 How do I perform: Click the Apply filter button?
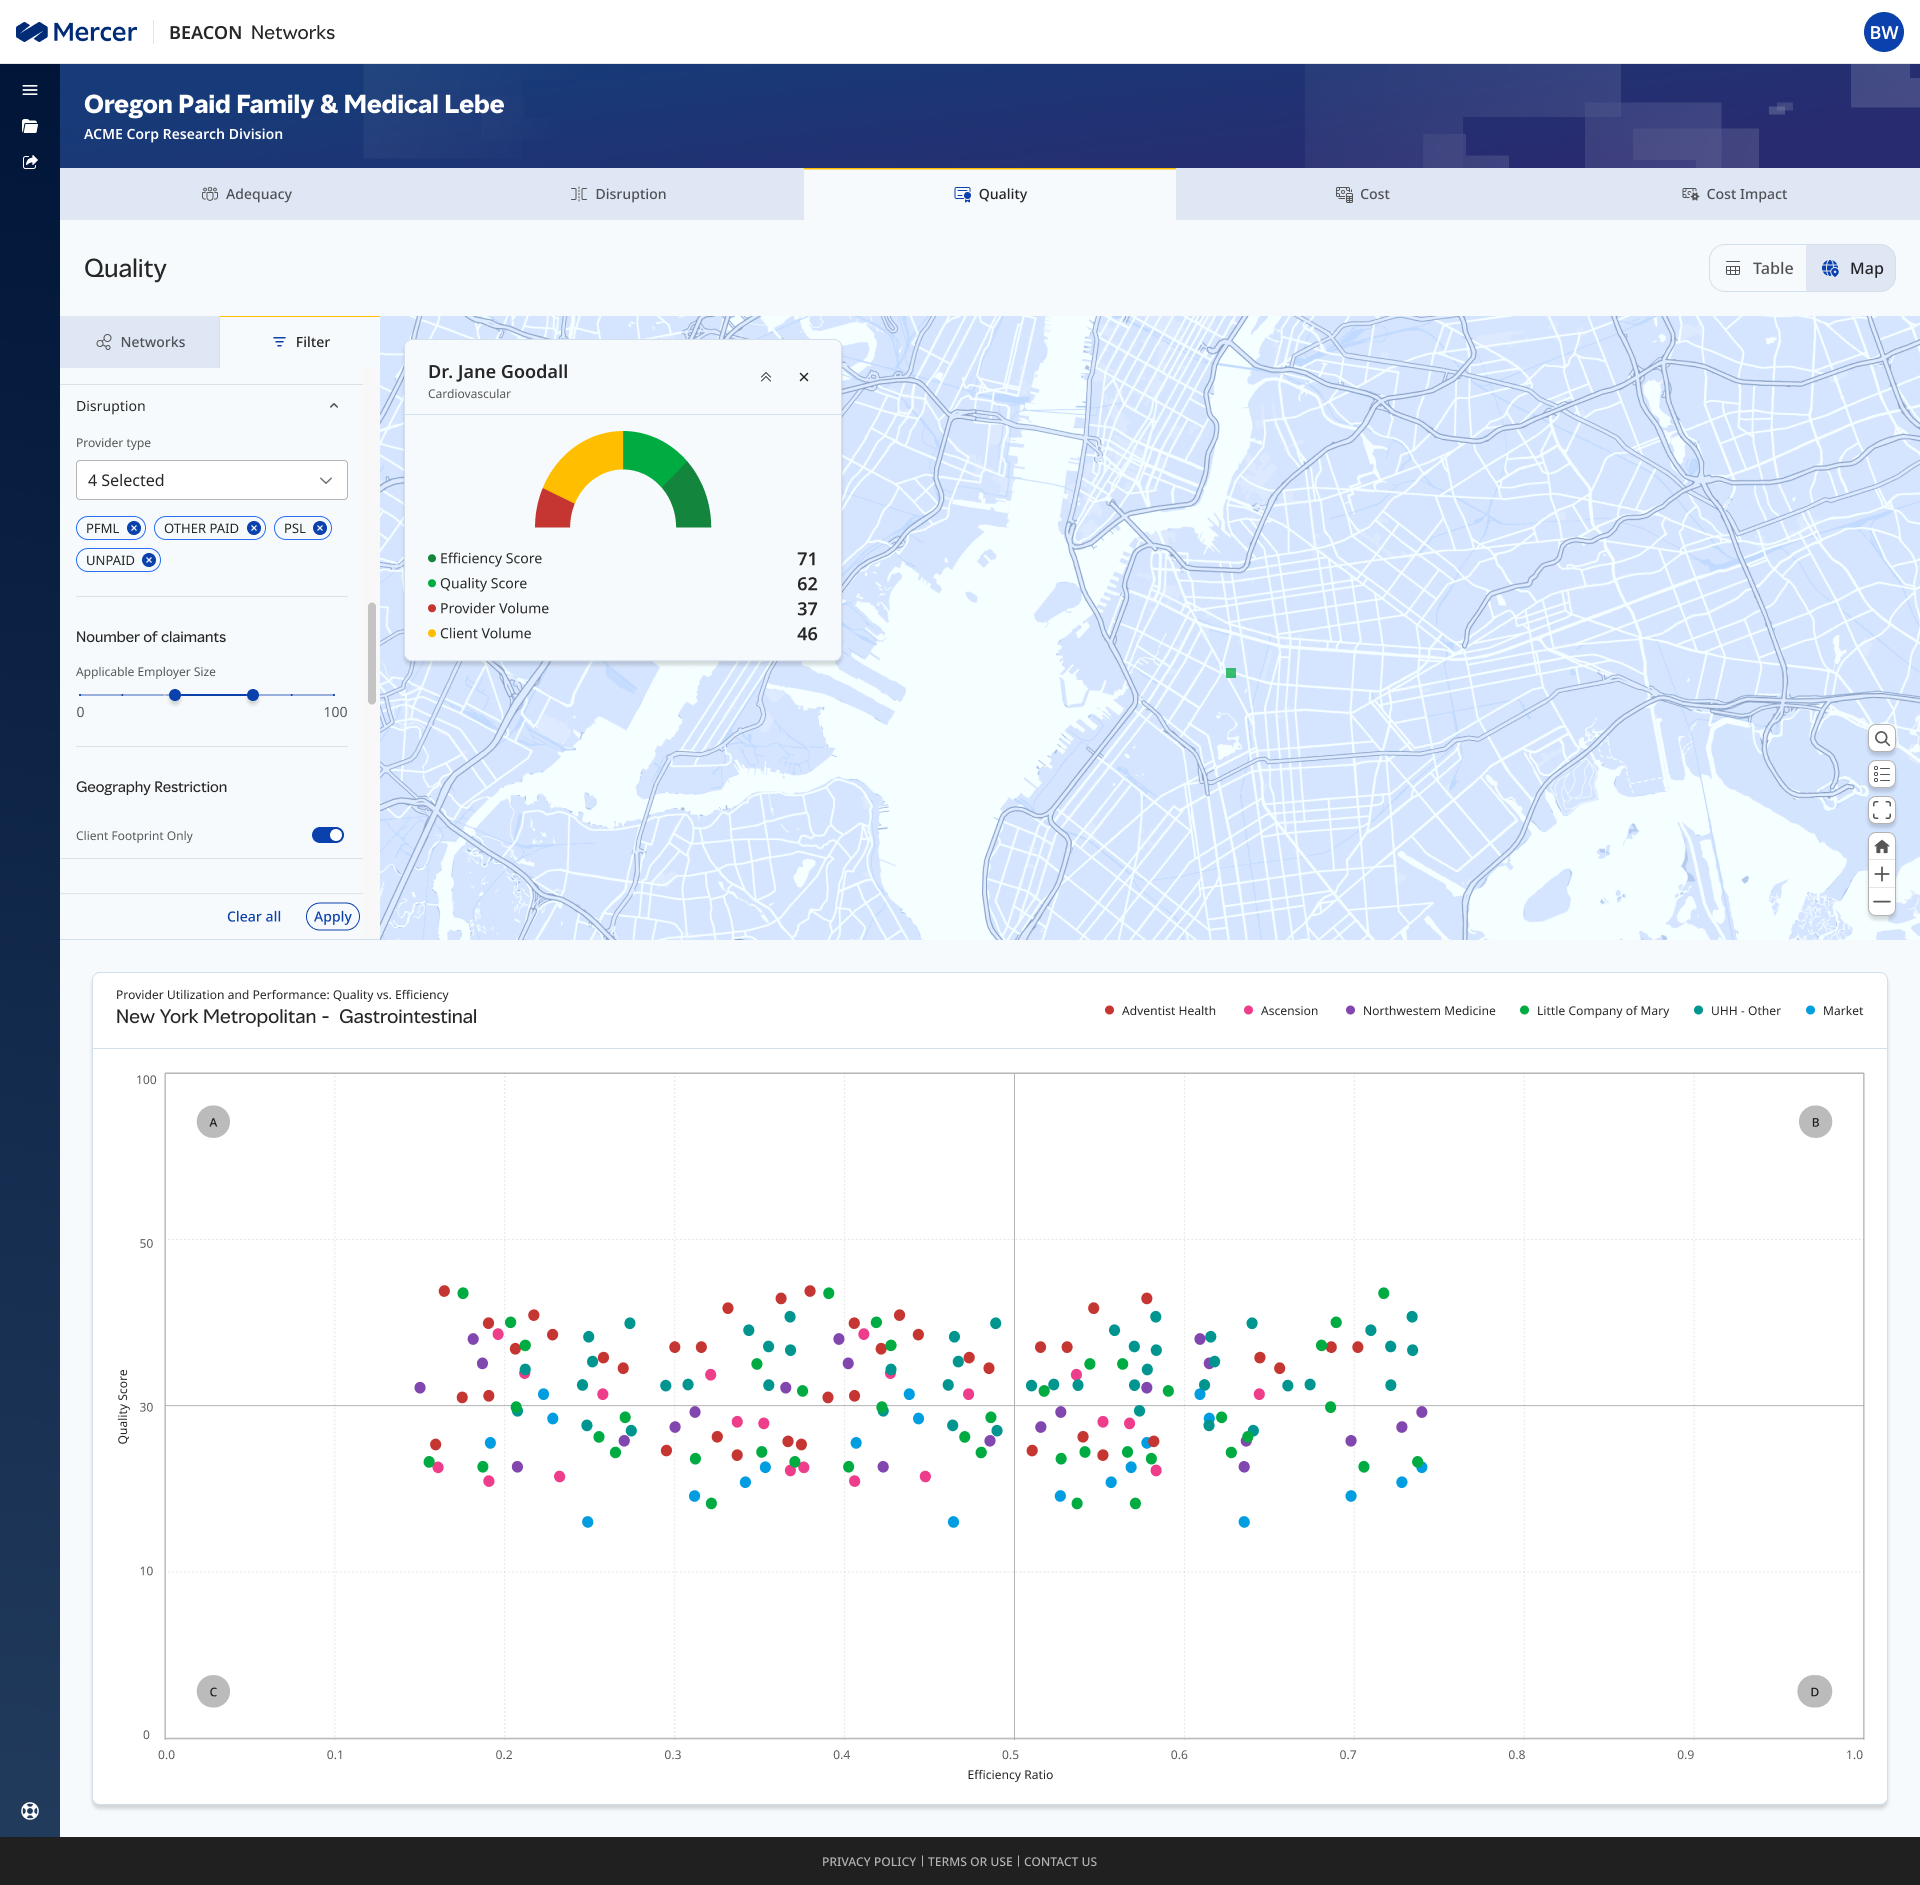pyautogui.click(x=332, y=917)
